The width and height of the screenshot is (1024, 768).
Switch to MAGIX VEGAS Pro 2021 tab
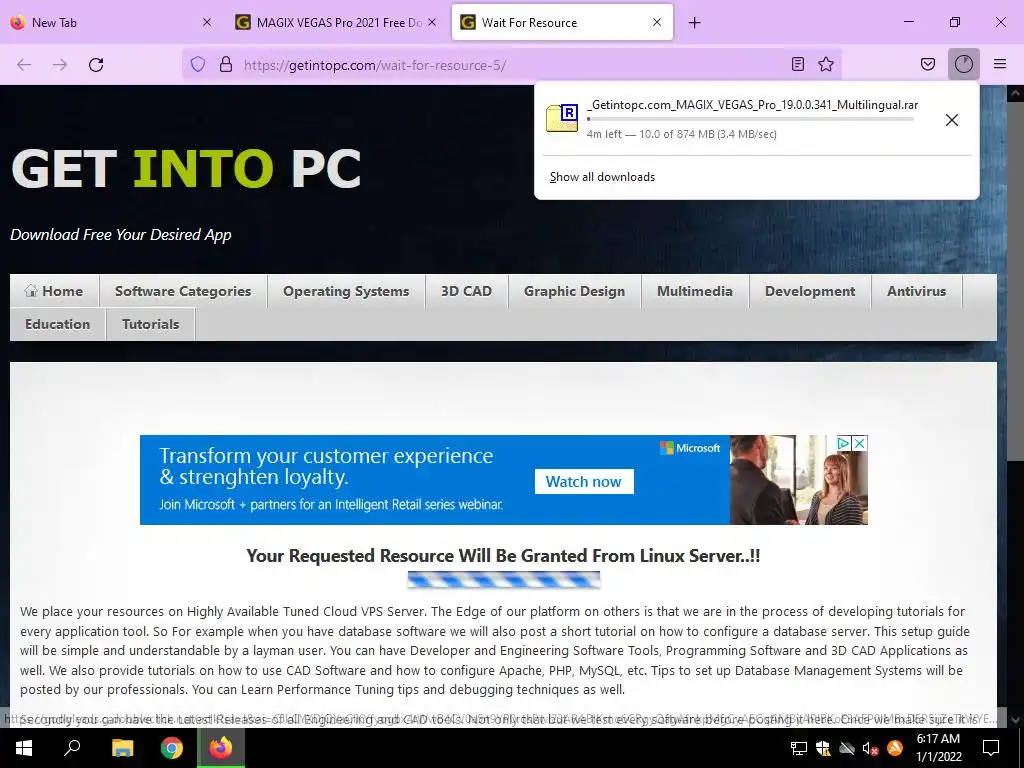pyautogui.click(x=336, y=22)
